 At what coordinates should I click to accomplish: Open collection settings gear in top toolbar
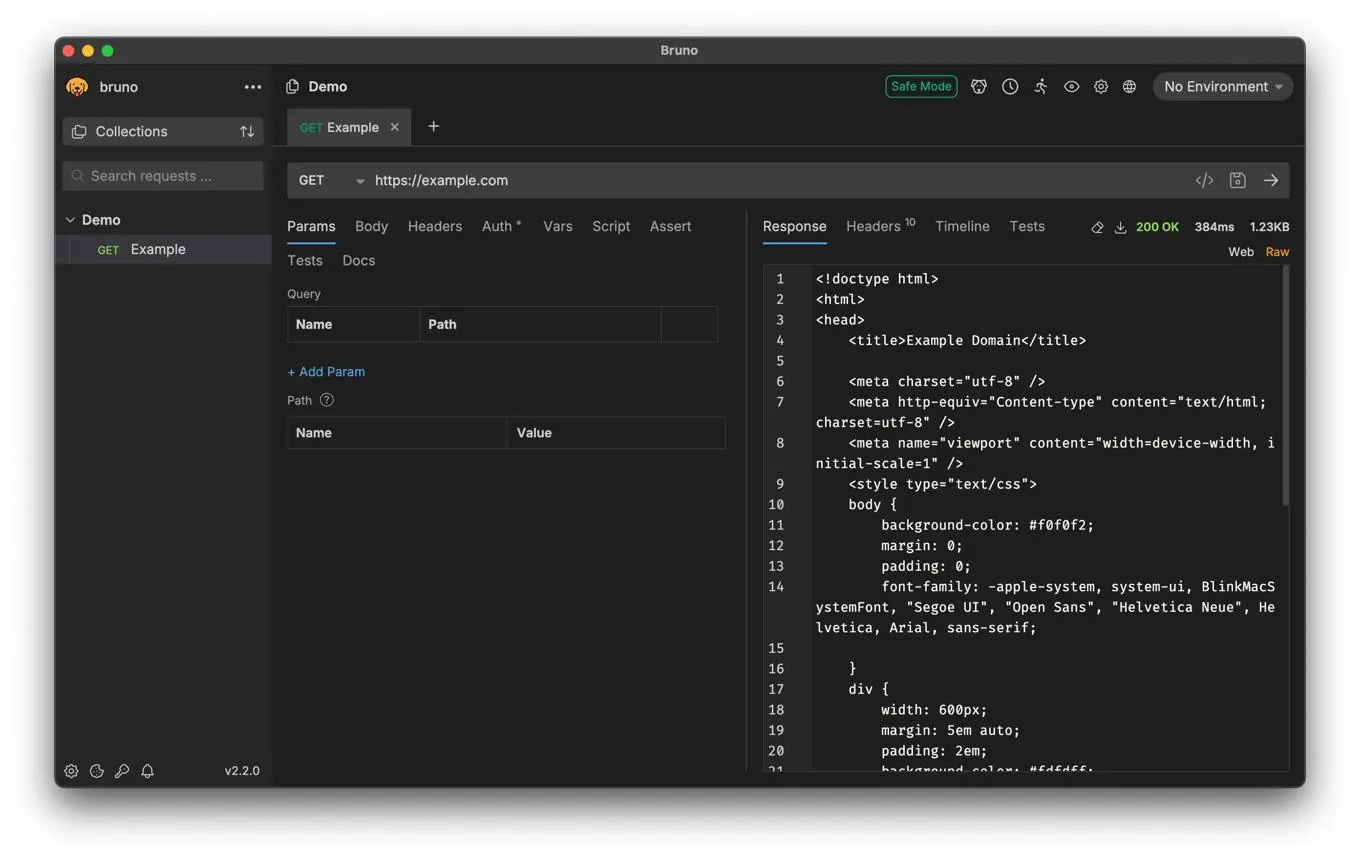tap(1100, 87)
